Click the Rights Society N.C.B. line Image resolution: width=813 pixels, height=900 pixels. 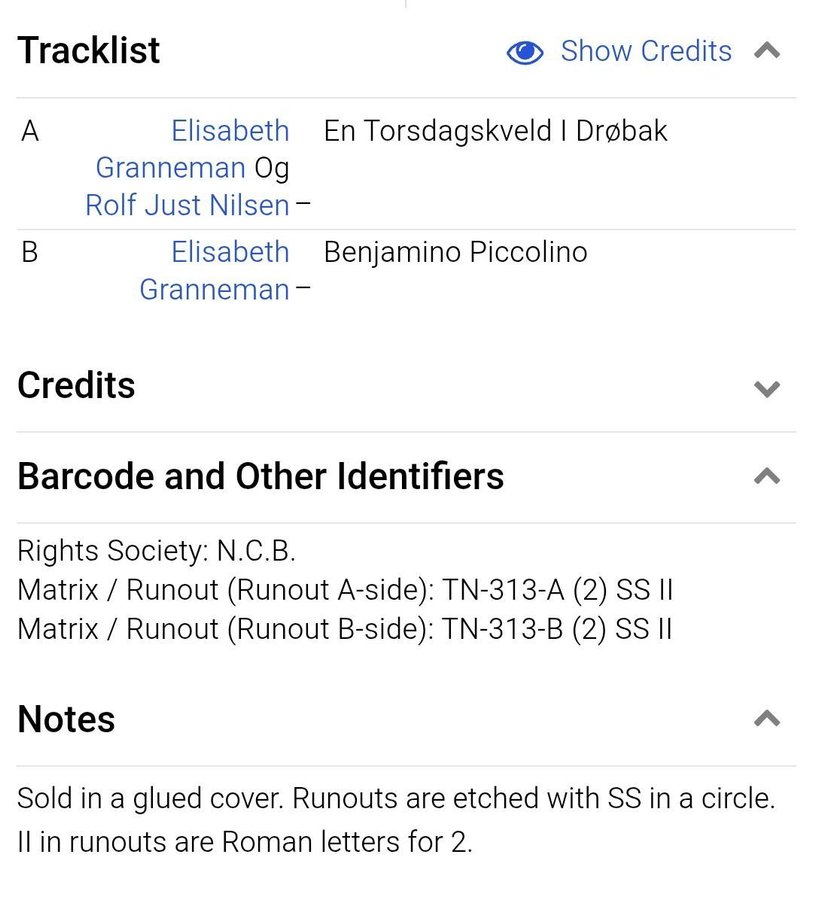(x=156, y=551)
